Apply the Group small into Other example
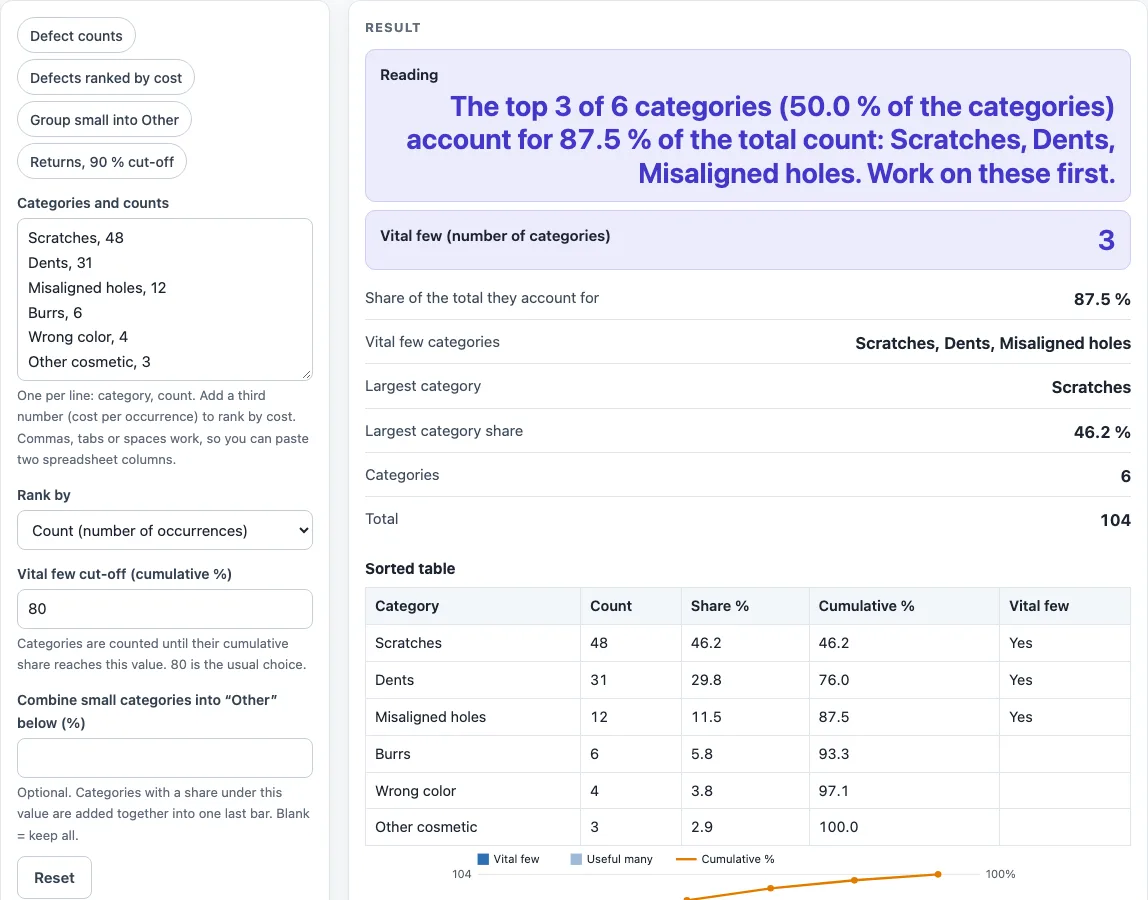This screenshot has width=1148, height=900. pos(105,119)
